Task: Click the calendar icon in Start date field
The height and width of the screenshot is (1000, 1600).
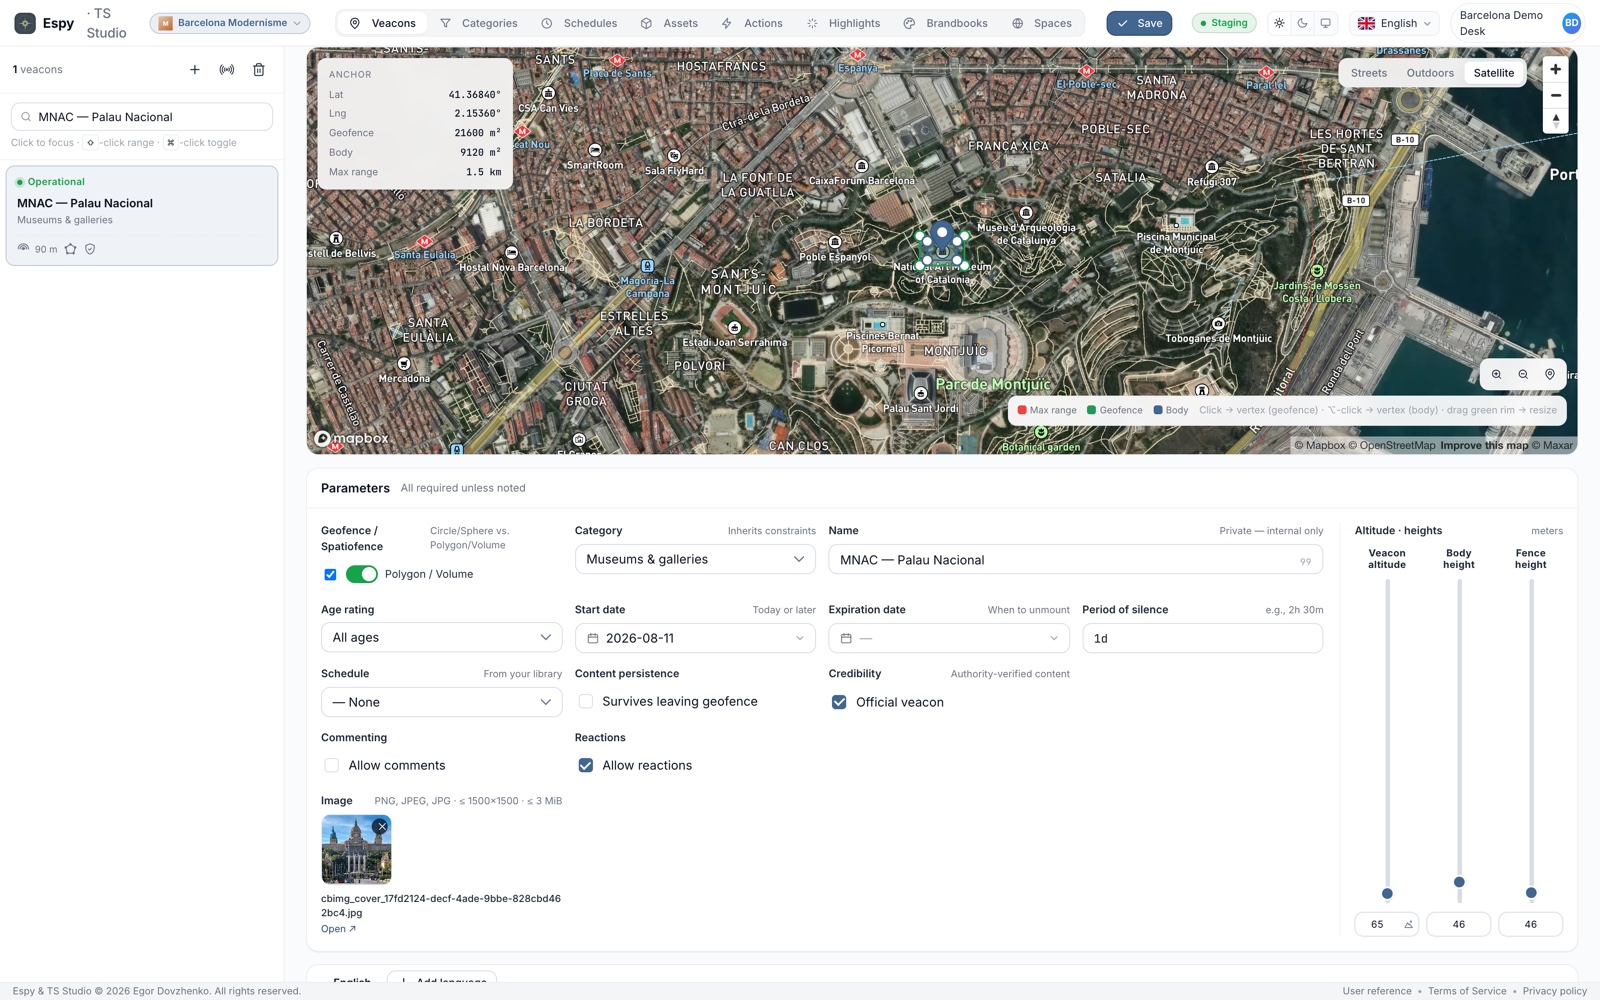Action: click(x=593, y=638)
